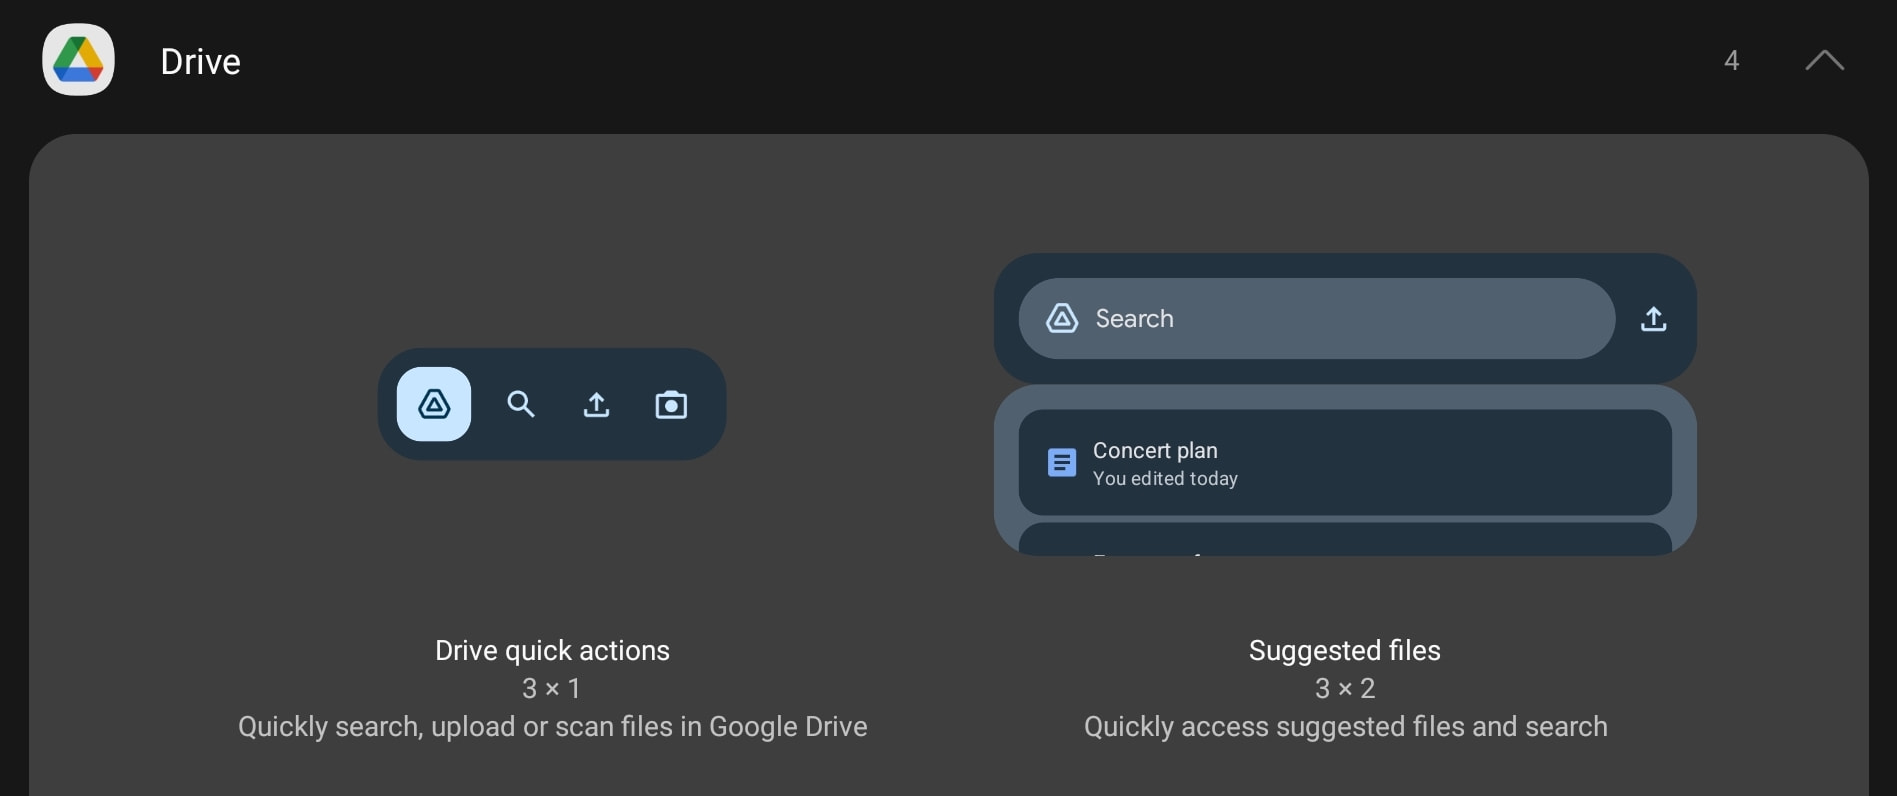Tap the Suggested files description text
This screenshot has width=1897, height=796.
[1345, 726]
